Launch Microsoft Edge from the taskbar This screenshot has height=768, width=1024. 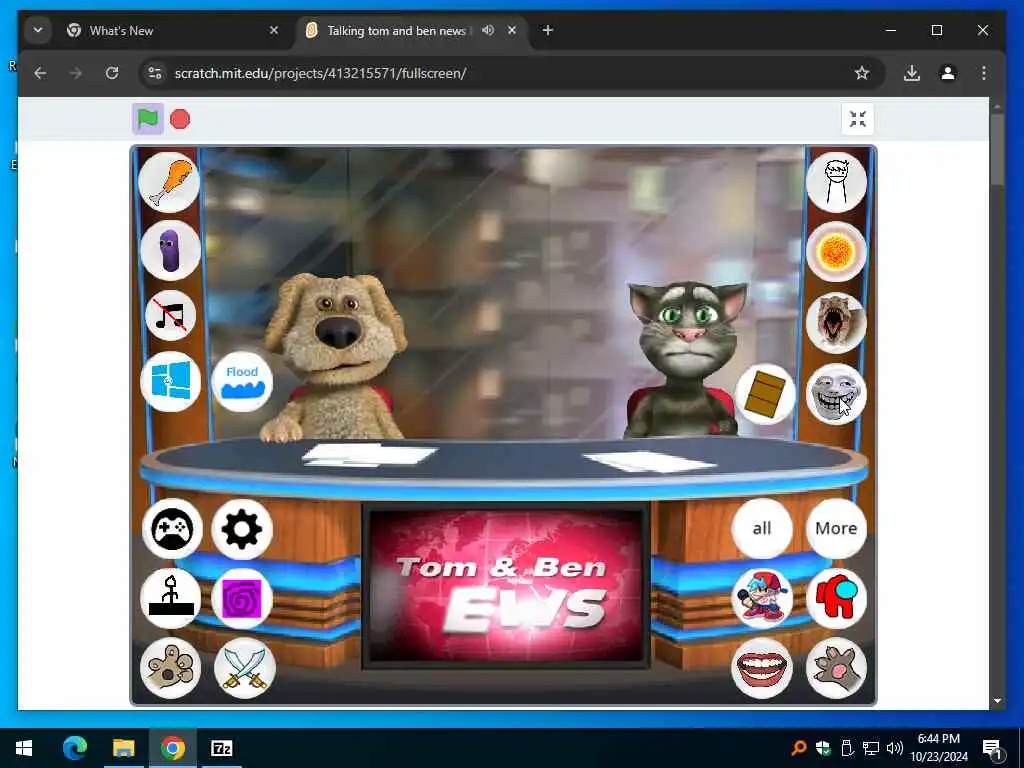tap(74, 748)
